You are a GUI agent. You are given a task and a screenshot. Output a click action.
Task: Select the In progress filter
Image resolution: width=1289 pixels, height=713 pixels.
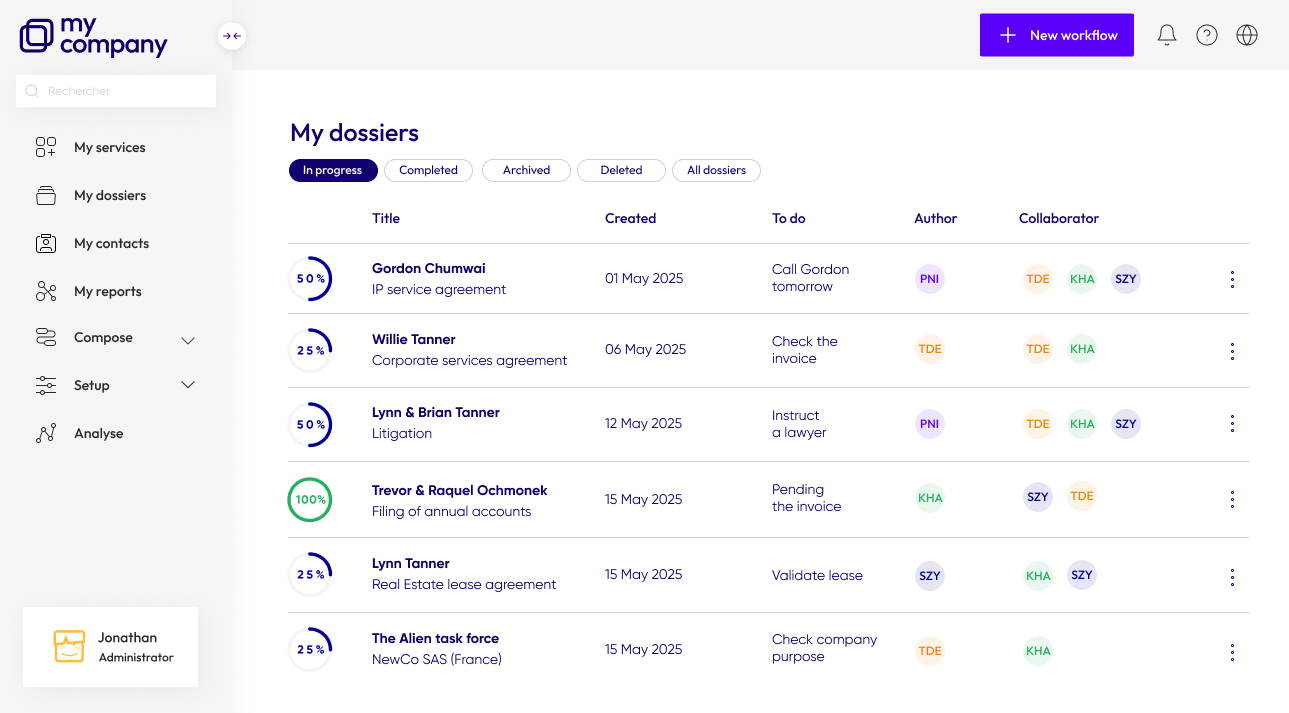click(x=333, y=171)
